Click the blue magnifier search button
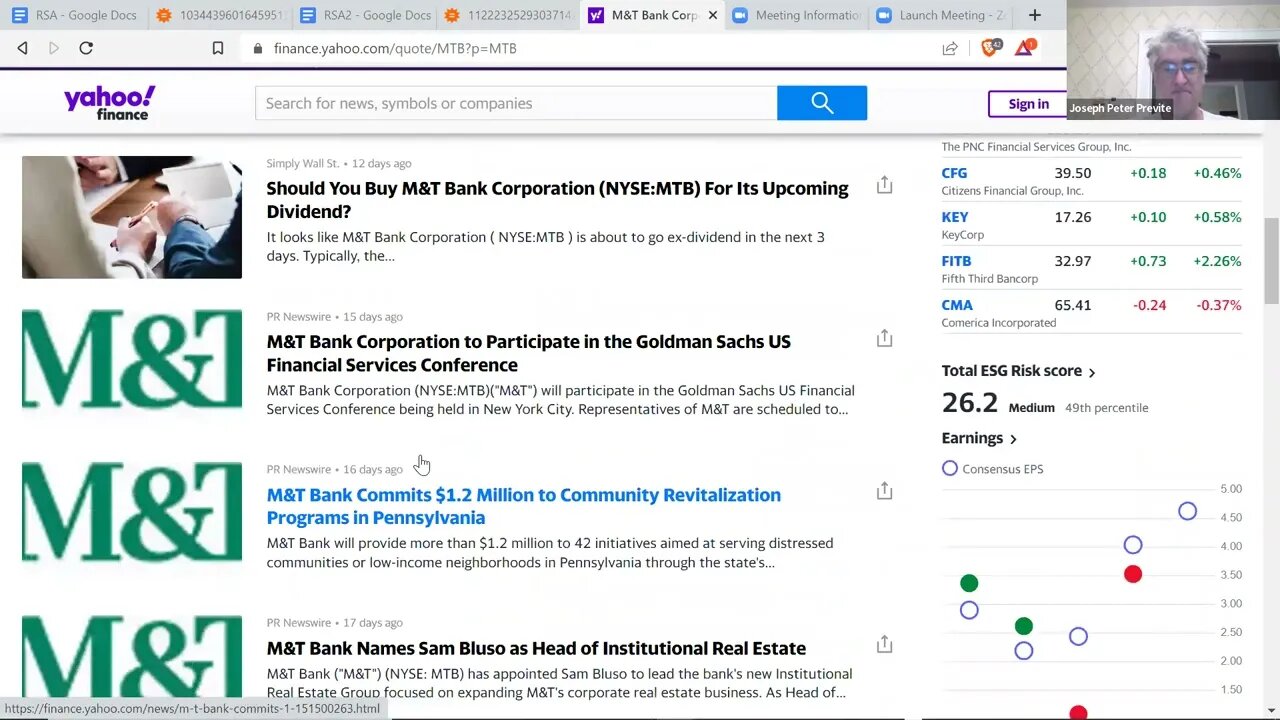This screenshot has width=1280, height=720. pyautogui.click(x=822, y=103)
